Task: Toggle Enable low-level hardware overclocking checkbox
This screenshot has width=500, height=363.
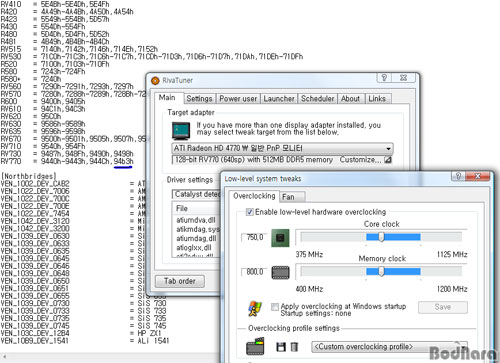Action: [x=249, y=212]
